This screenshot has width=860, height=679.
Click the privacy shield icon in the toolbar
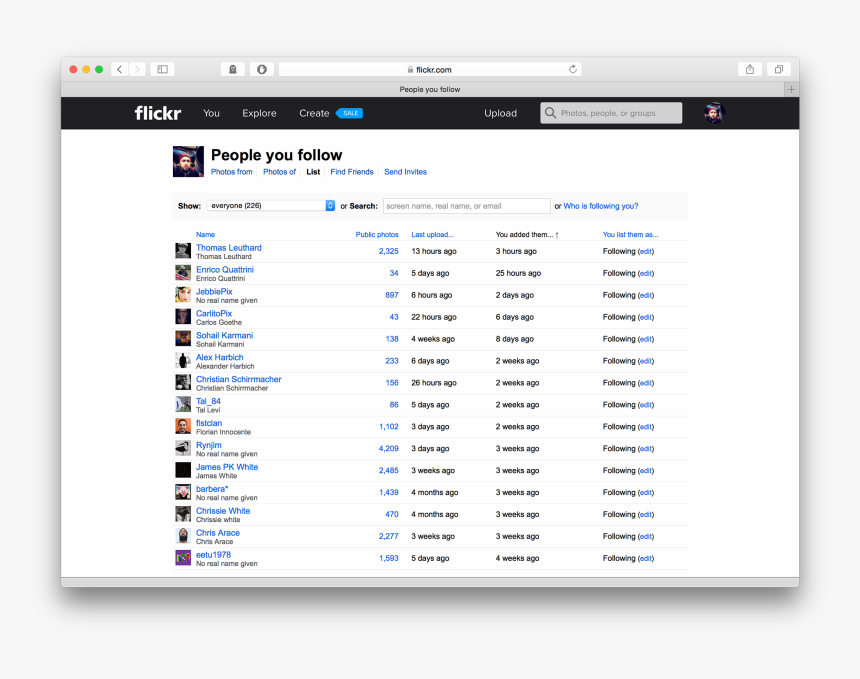click(261, 69)
